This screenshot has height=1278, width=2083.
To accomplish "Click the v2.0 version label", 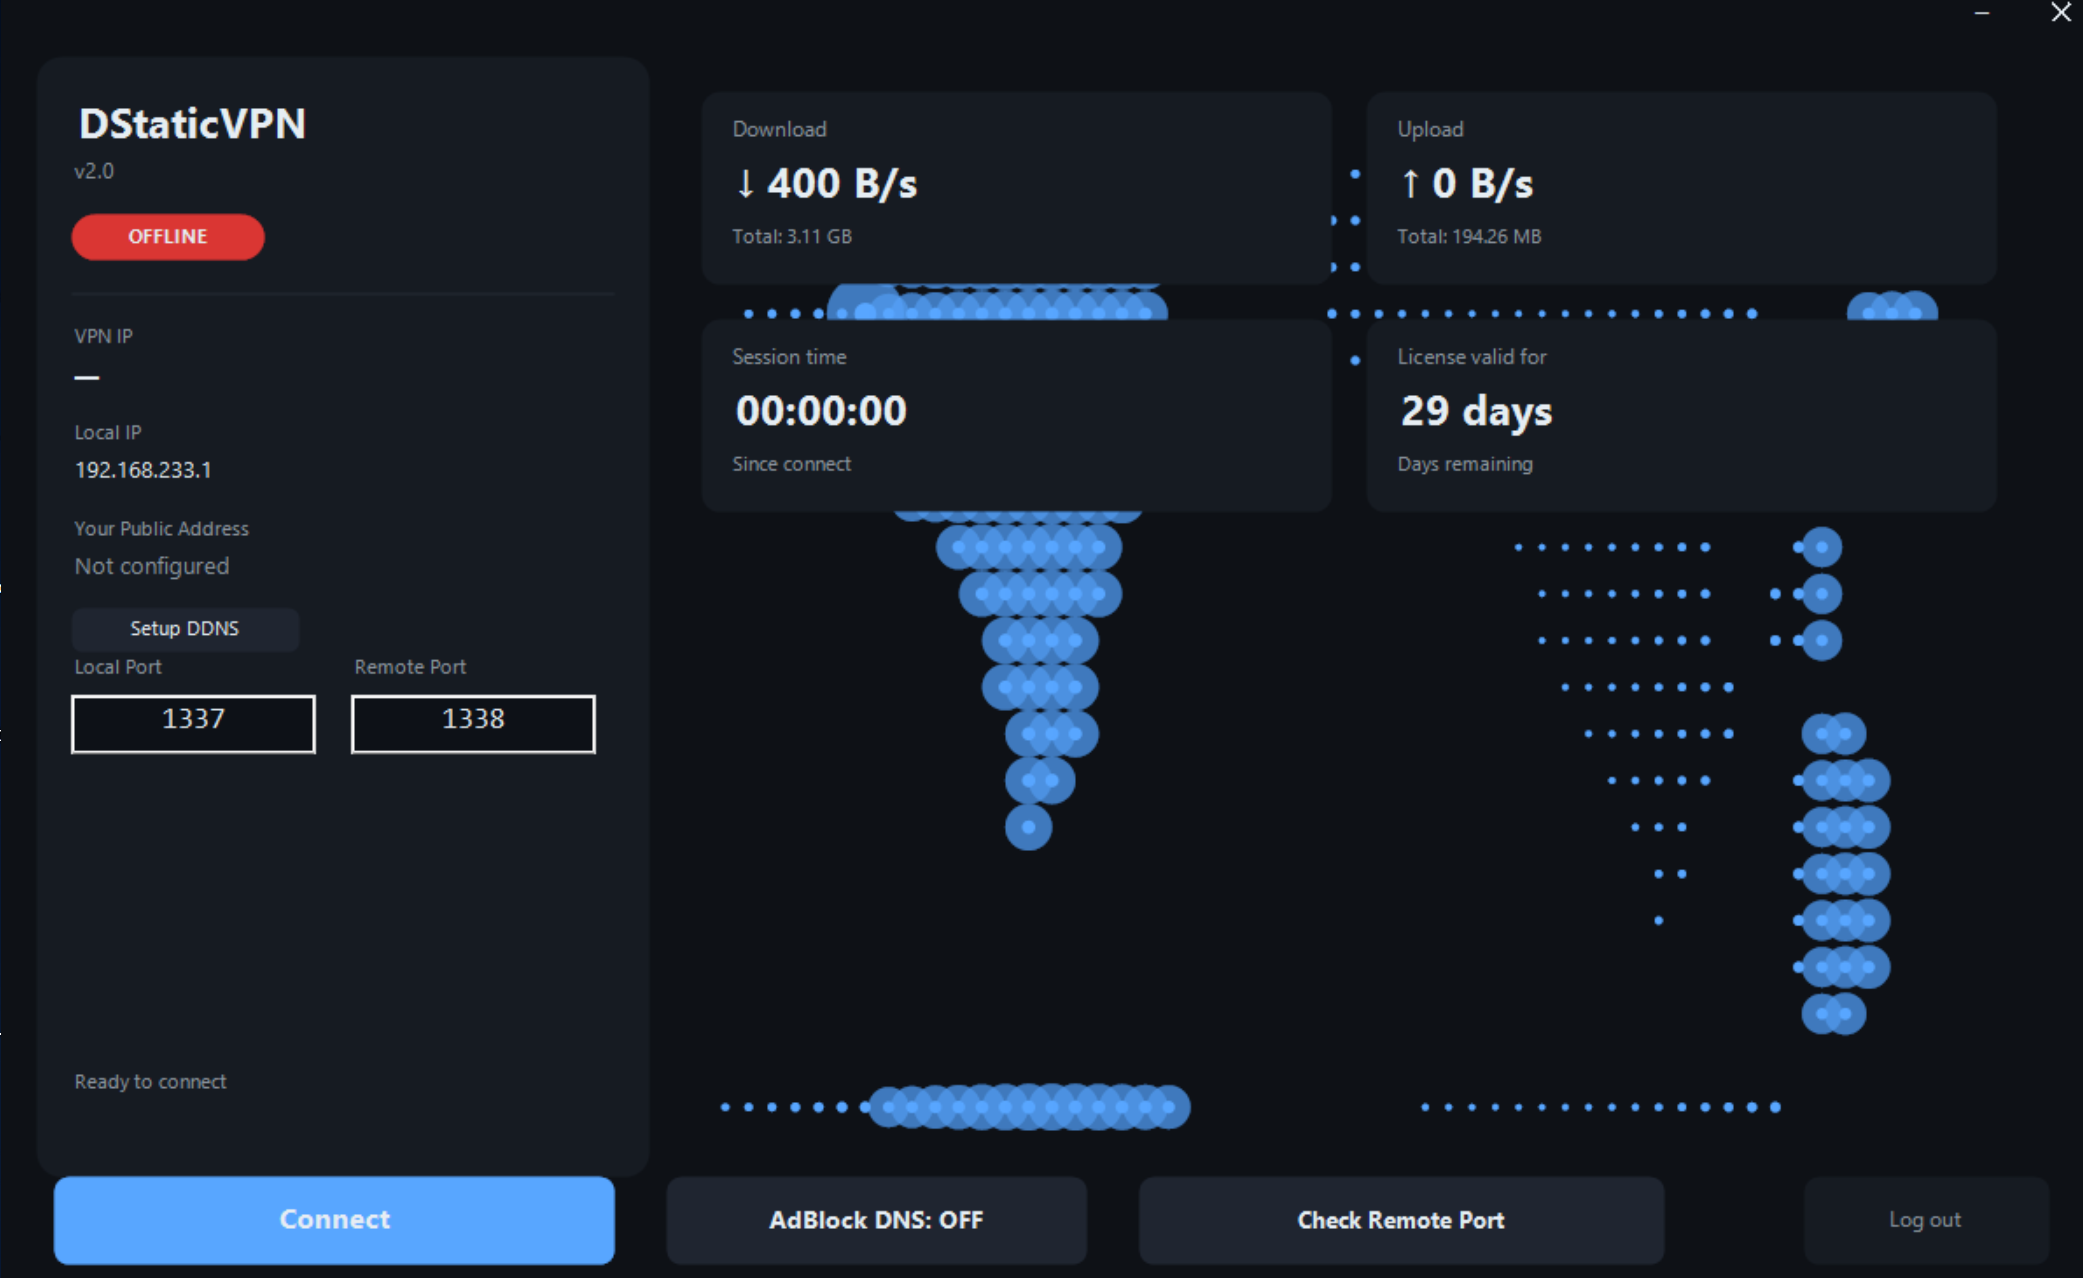I will pos(94,171).
